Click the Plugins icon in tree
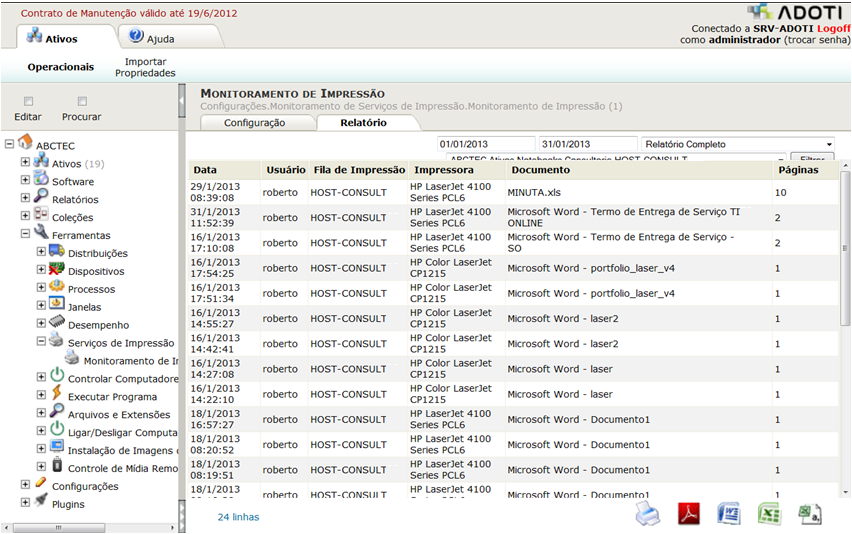Viewport: 852px width, 534px height. pyautogui.click(x=41, y=501)
